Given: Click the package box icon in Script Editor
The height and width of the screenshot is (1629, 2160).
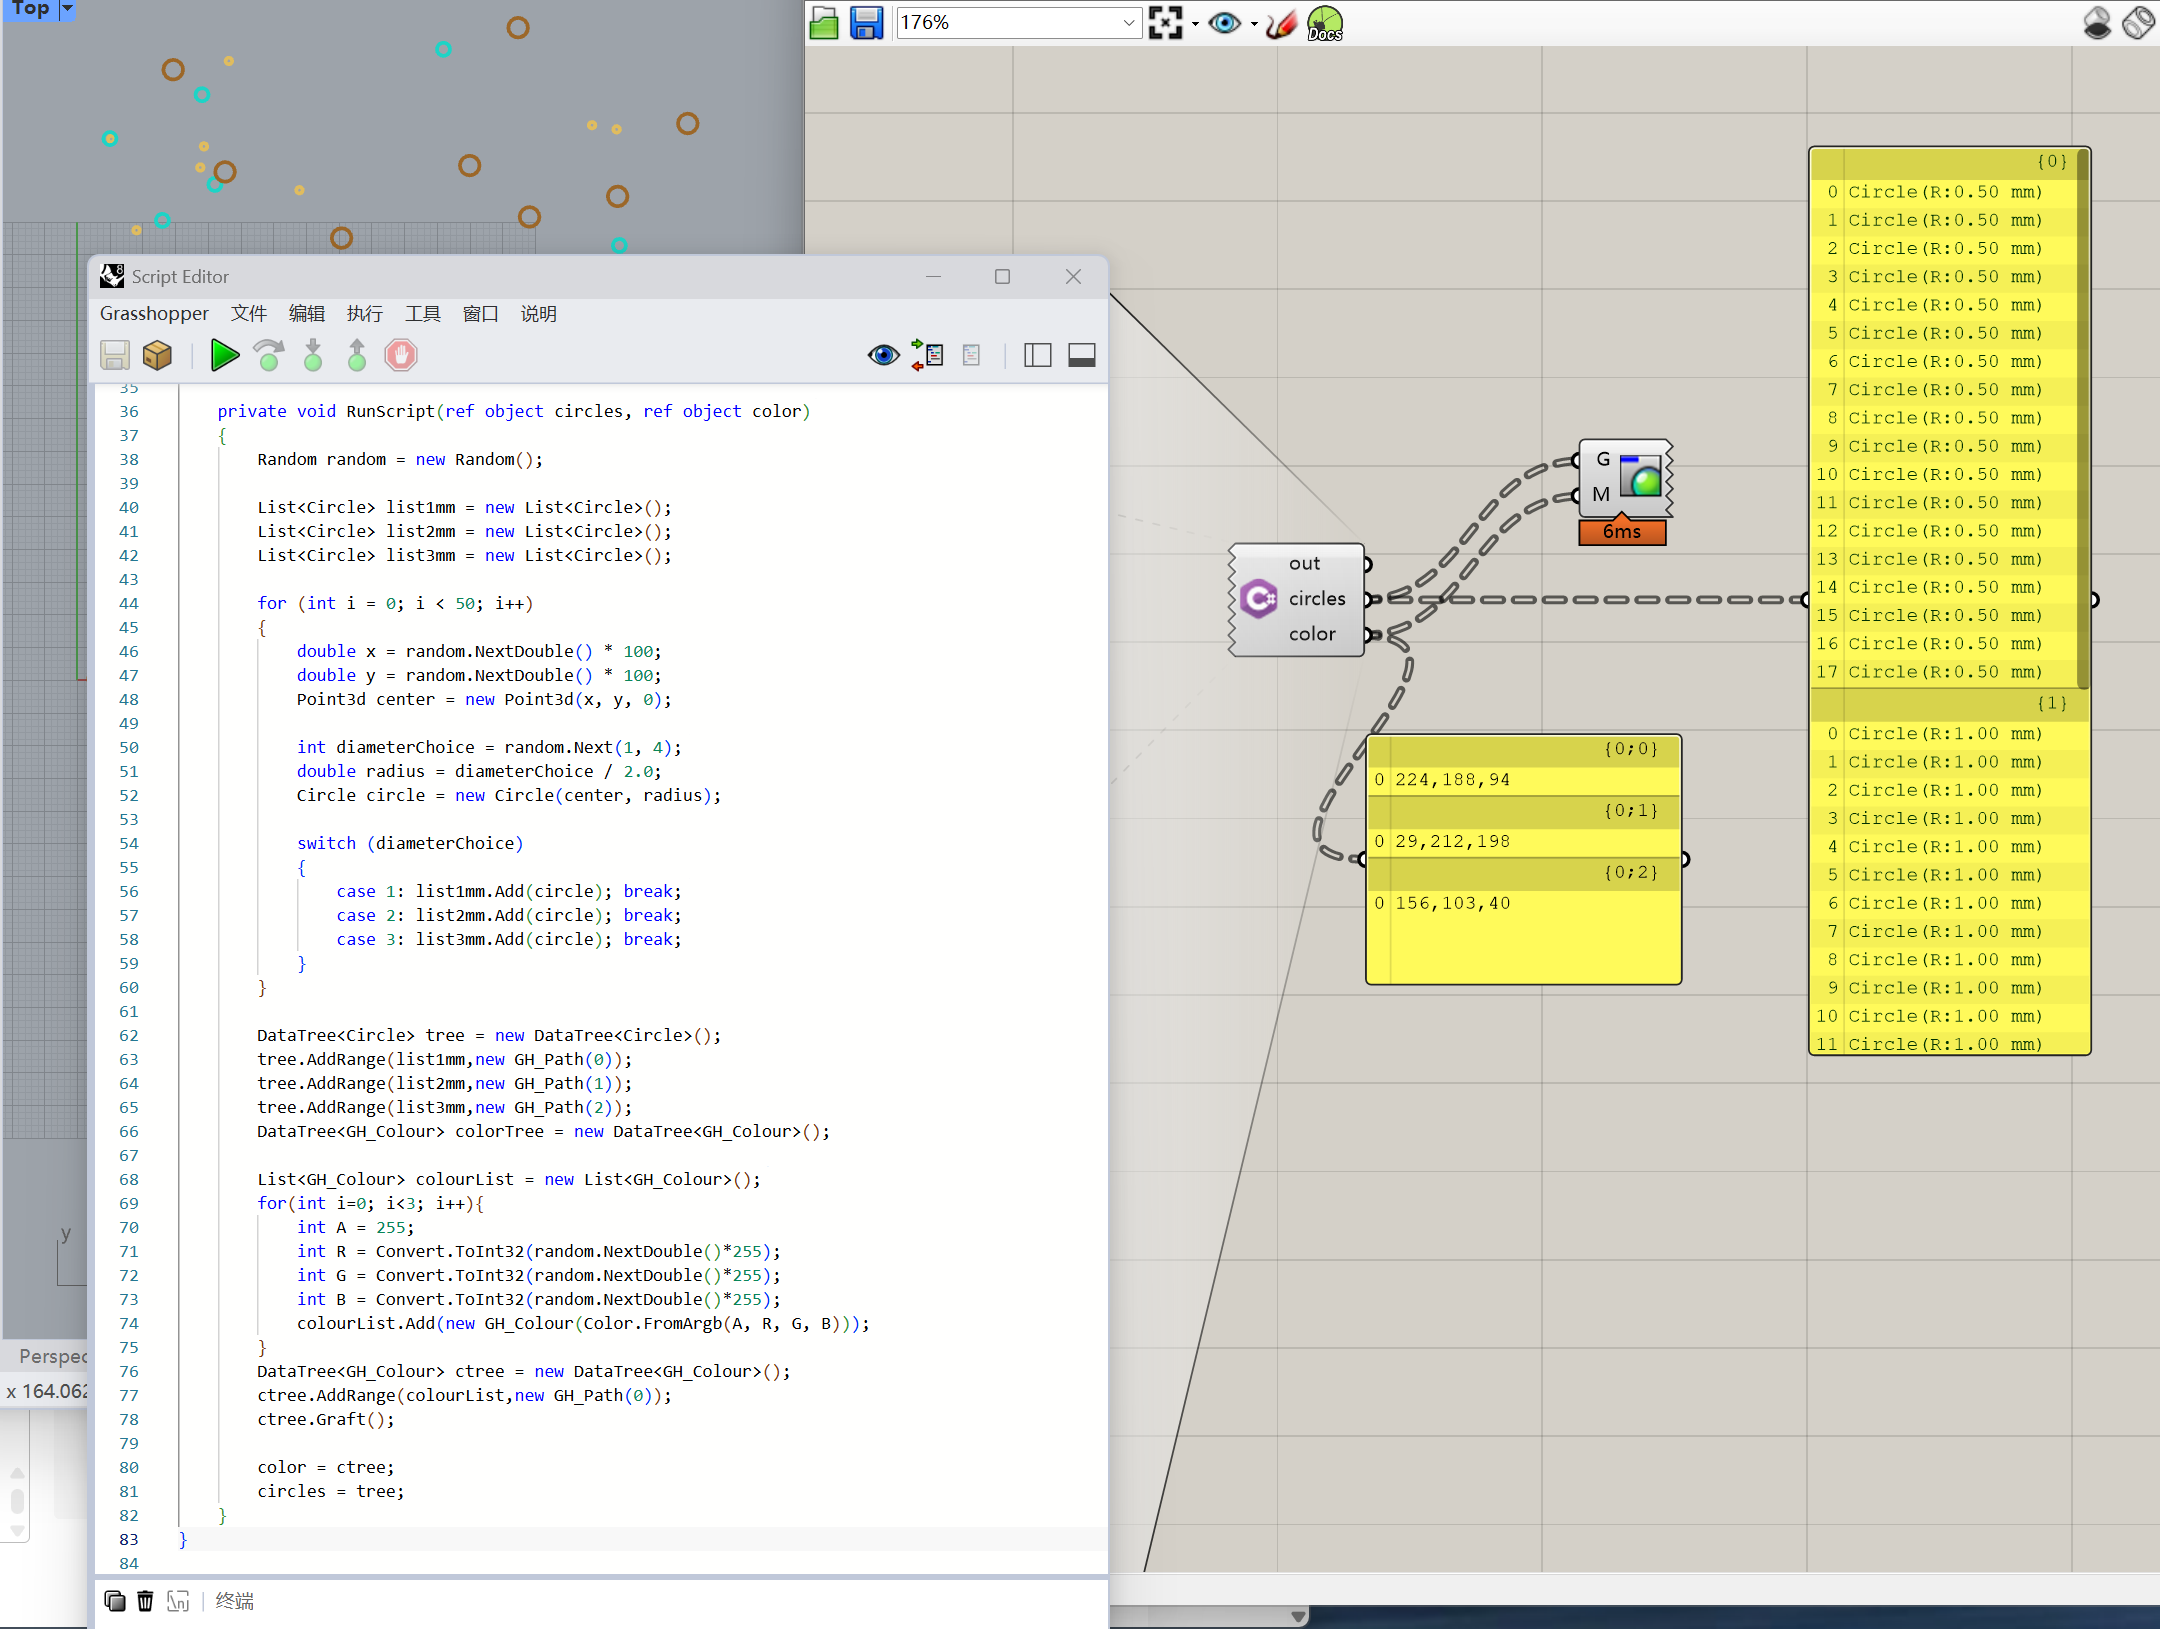Looking at the screenshot, I should click(158, 355).
